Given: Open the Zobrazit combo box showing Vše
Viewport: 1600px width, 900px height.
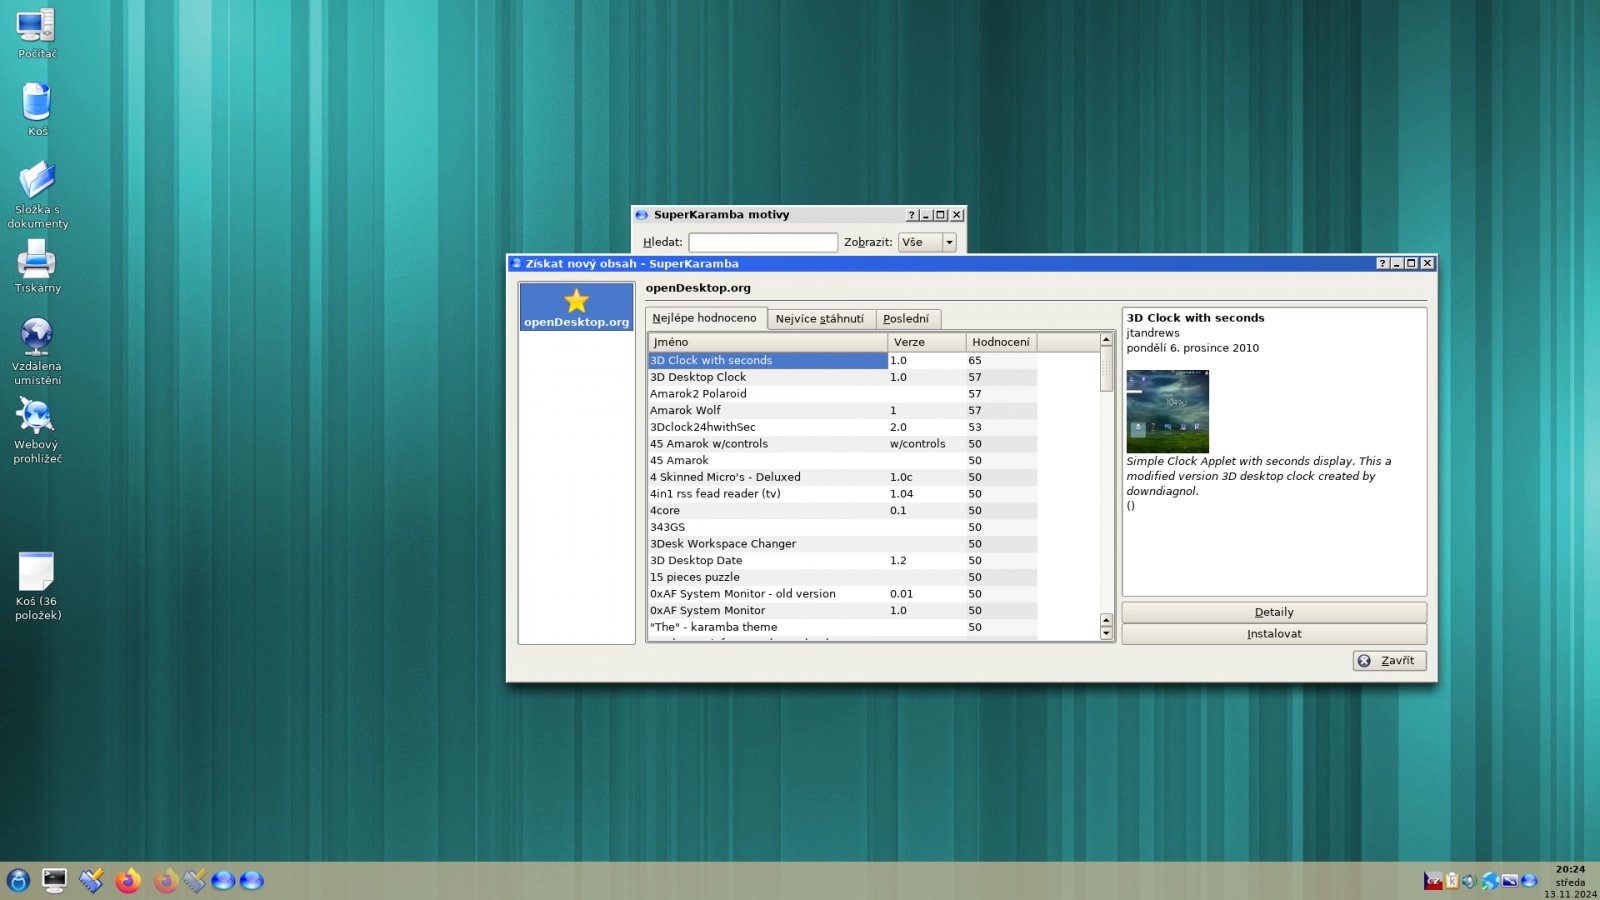Looking at the screenshot, I should (927, 242).
